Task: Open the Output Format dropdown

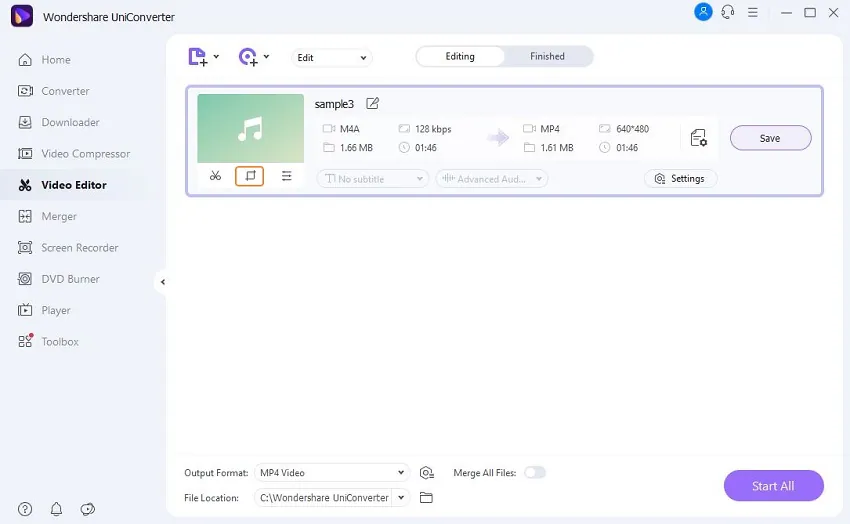Action: 332,473
